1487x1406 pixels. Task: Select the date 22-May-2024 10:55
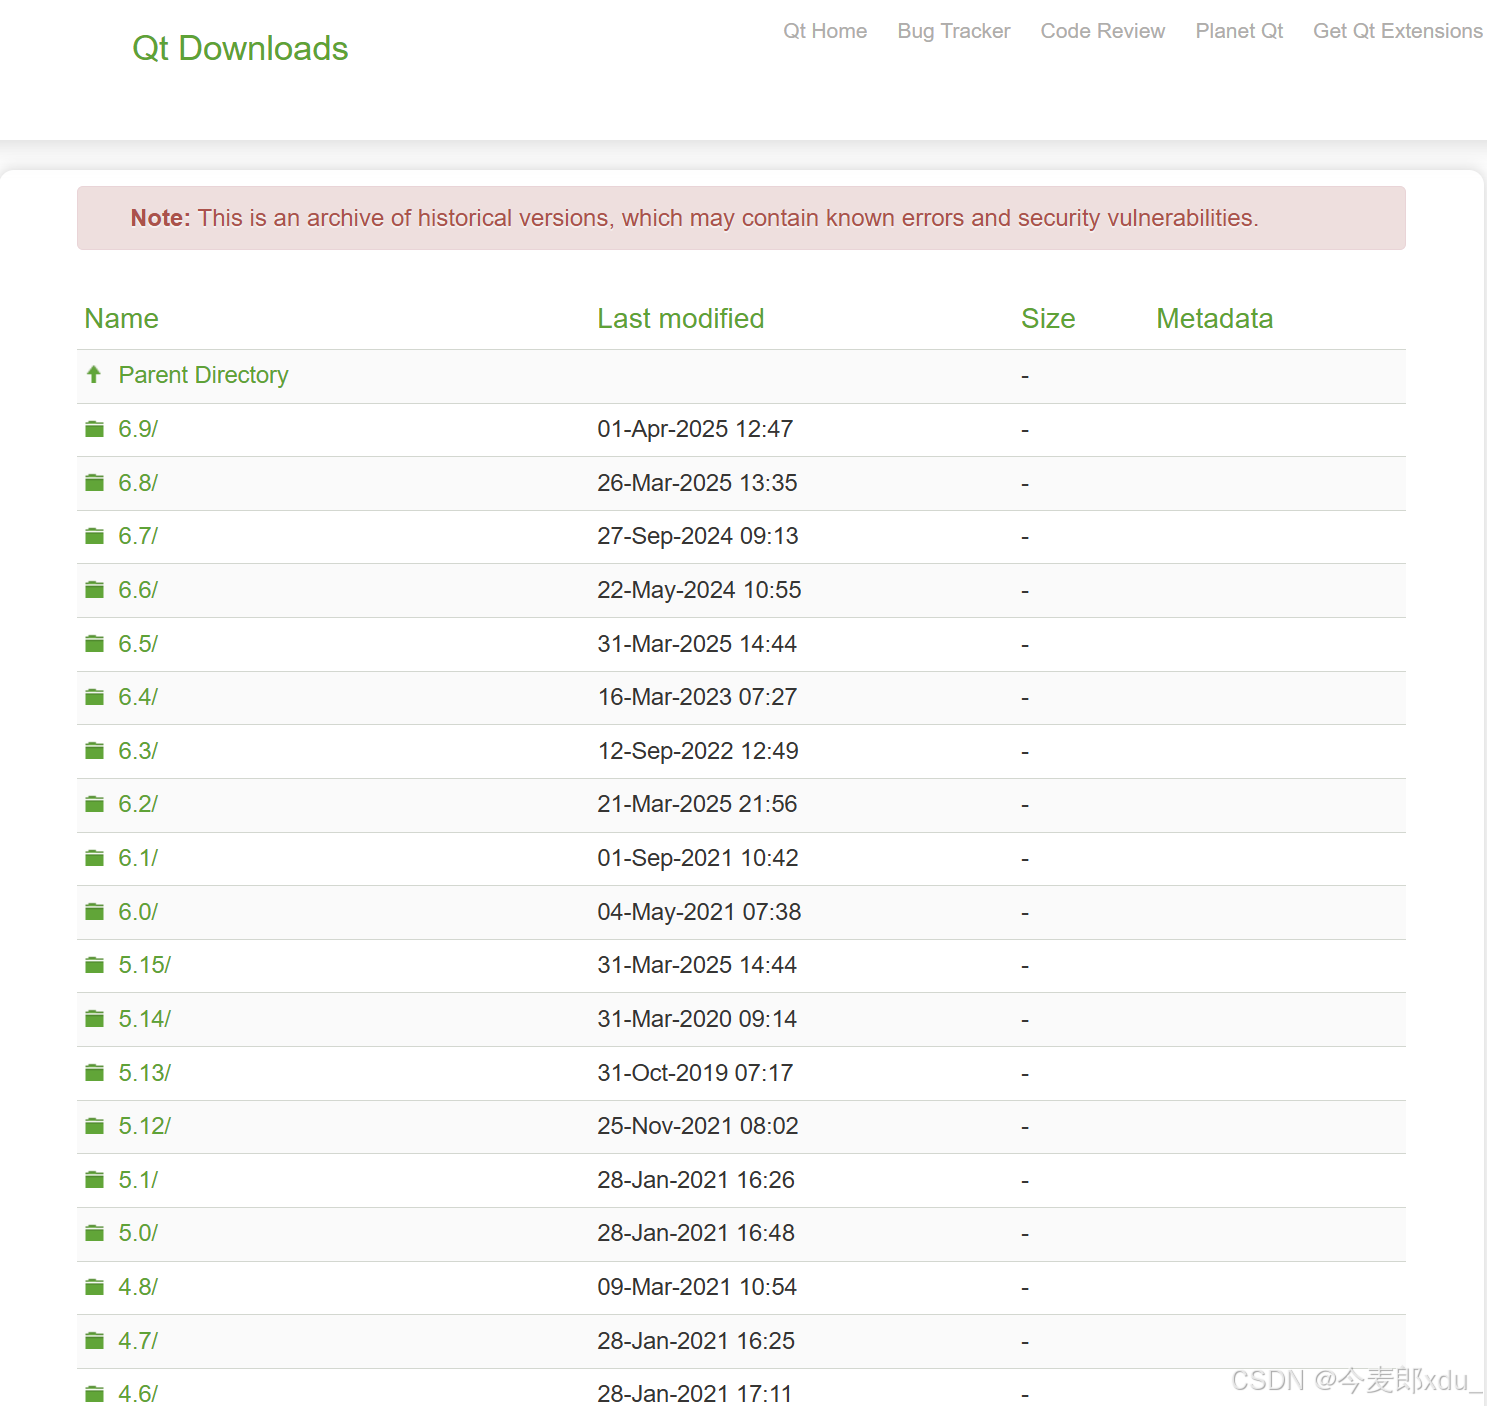point(699,590)
